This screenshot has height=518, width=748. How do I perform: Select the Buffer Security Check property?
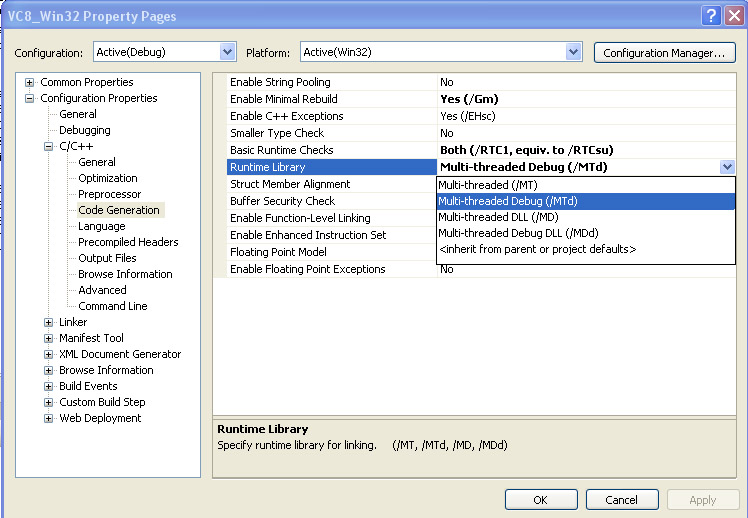coord(332,201)
